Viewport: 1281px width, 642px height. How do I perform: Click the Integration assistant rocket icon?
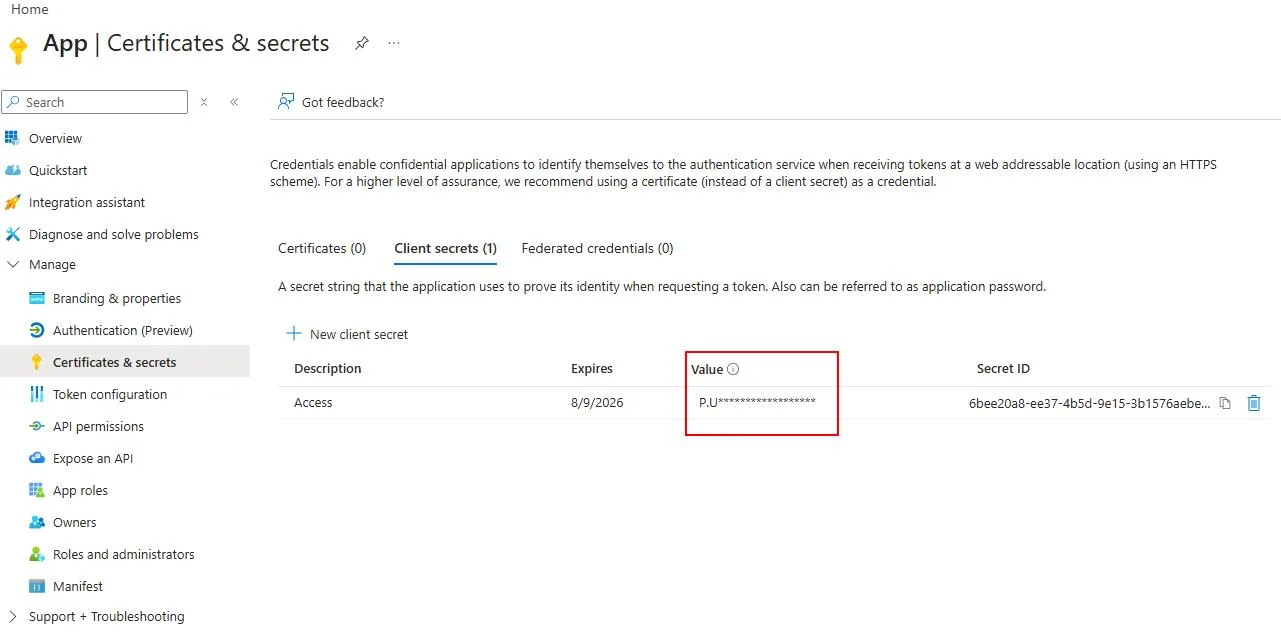pos(12,202)
